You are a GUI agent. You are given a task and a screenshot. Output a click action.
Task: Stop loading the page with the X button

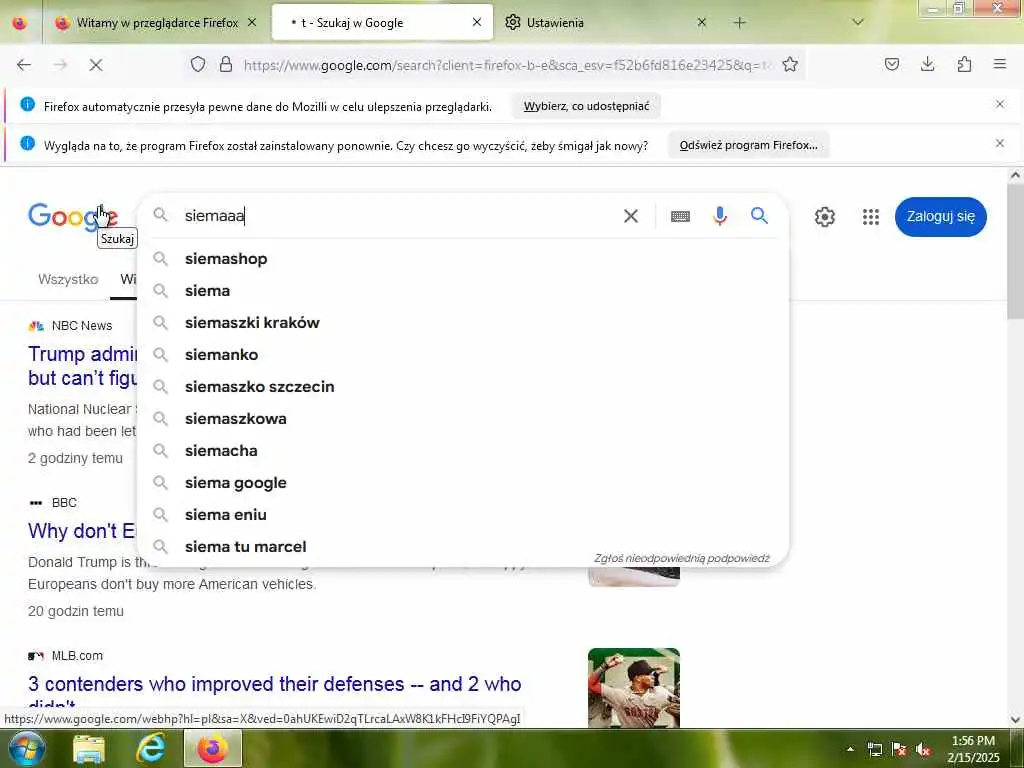[x=95, y=65]
